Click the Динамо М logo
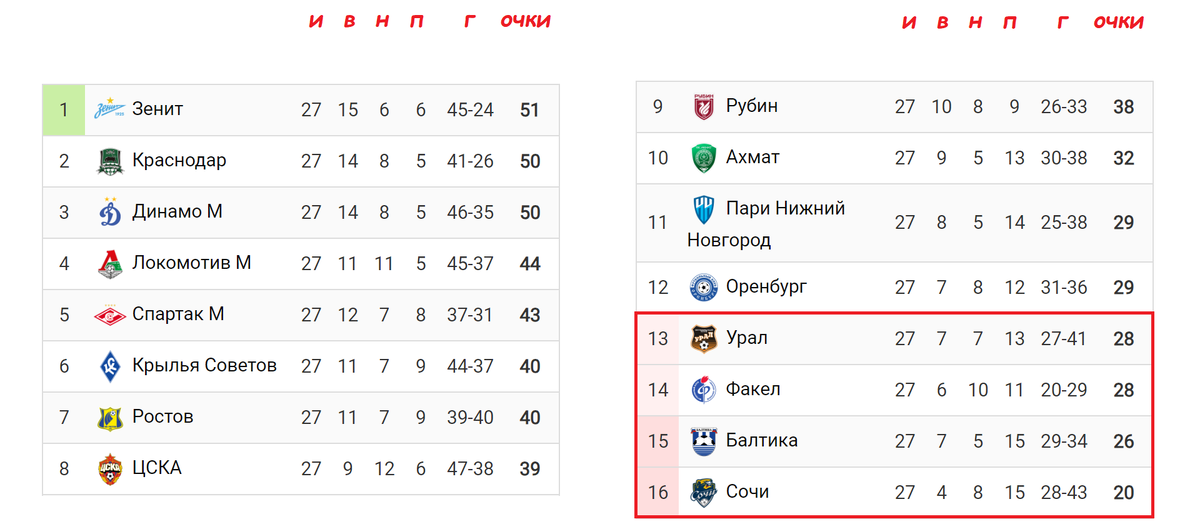This screenshot has width=1200, height=529. [110, 212]
